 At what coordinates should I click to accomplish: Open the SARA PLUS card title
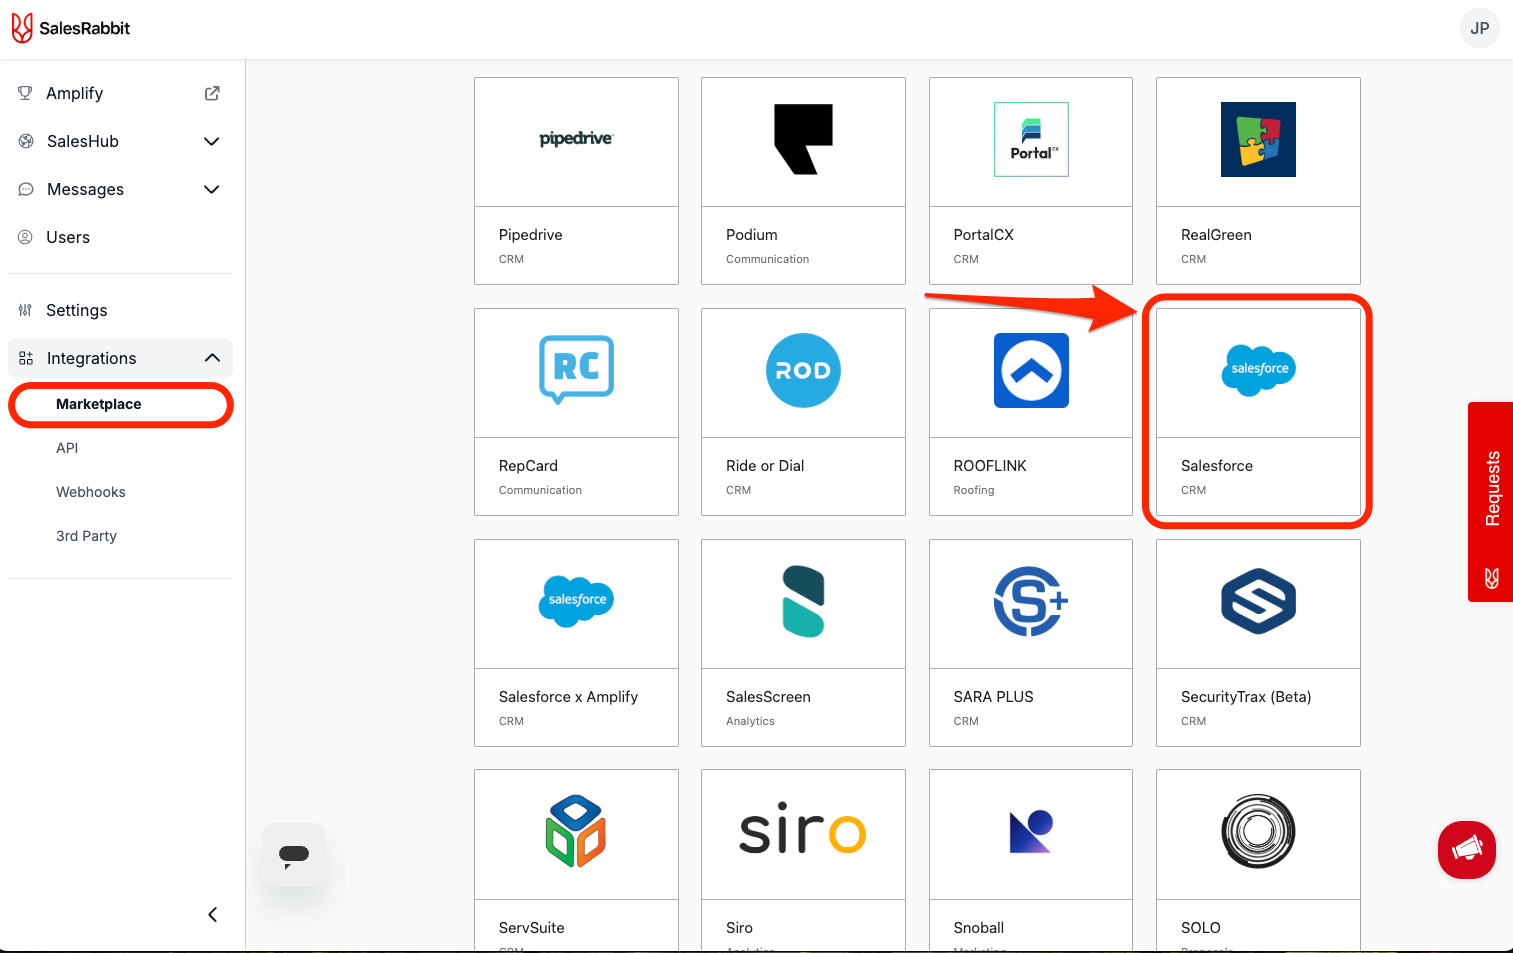(994, 697)
